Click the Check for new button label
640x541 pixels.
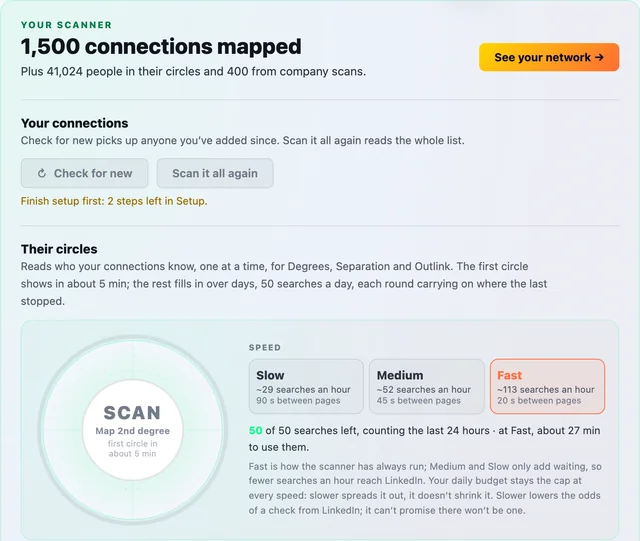[93, 174]
